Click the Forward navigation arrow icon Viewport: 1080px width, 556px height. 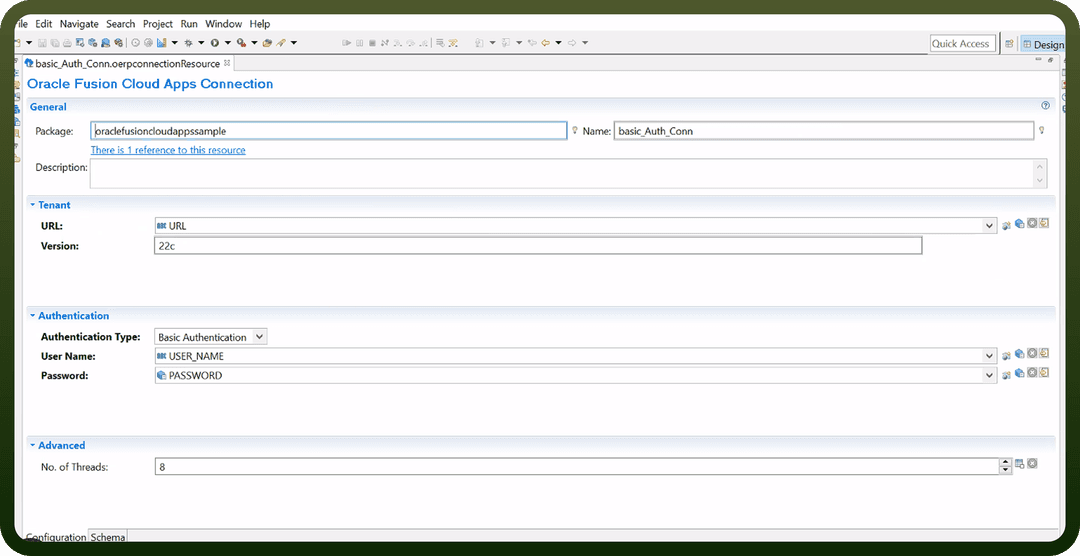point(572,43)
